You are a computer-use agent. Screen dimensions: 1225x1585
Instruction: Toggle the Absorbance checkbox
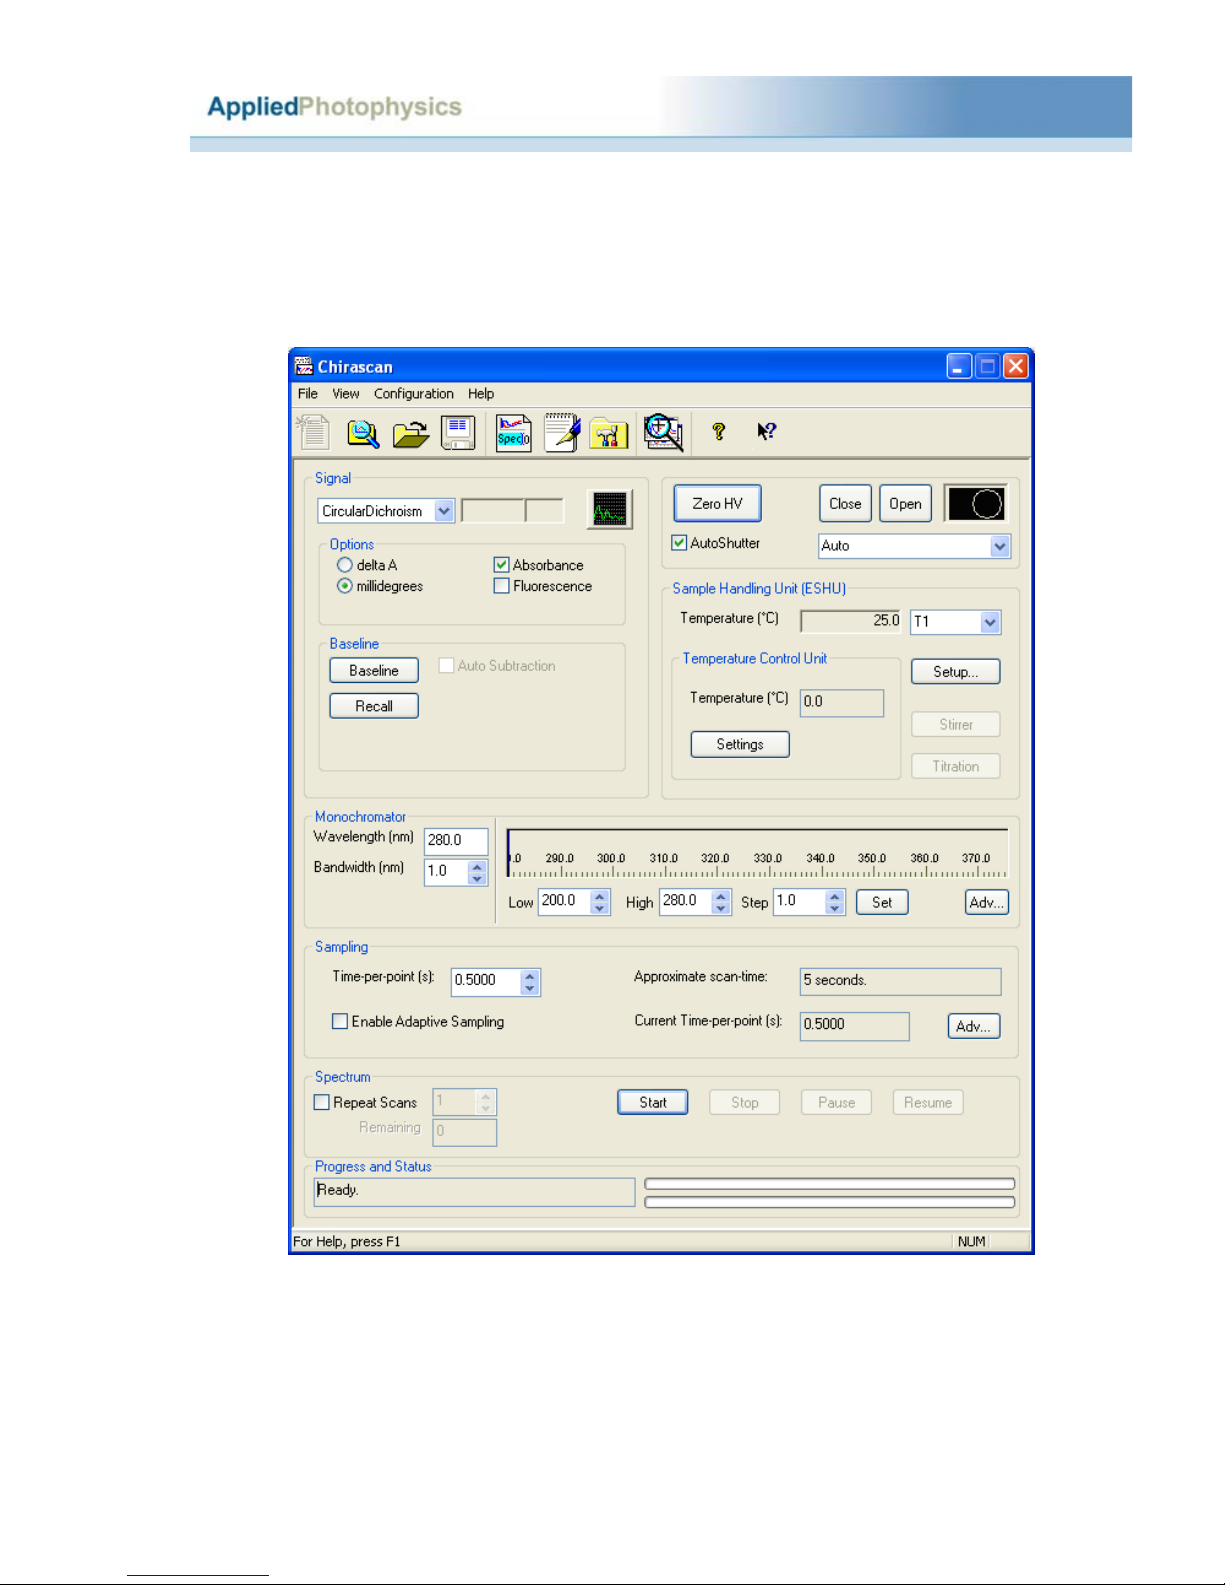pyautogui.click(x=502, y=565)
